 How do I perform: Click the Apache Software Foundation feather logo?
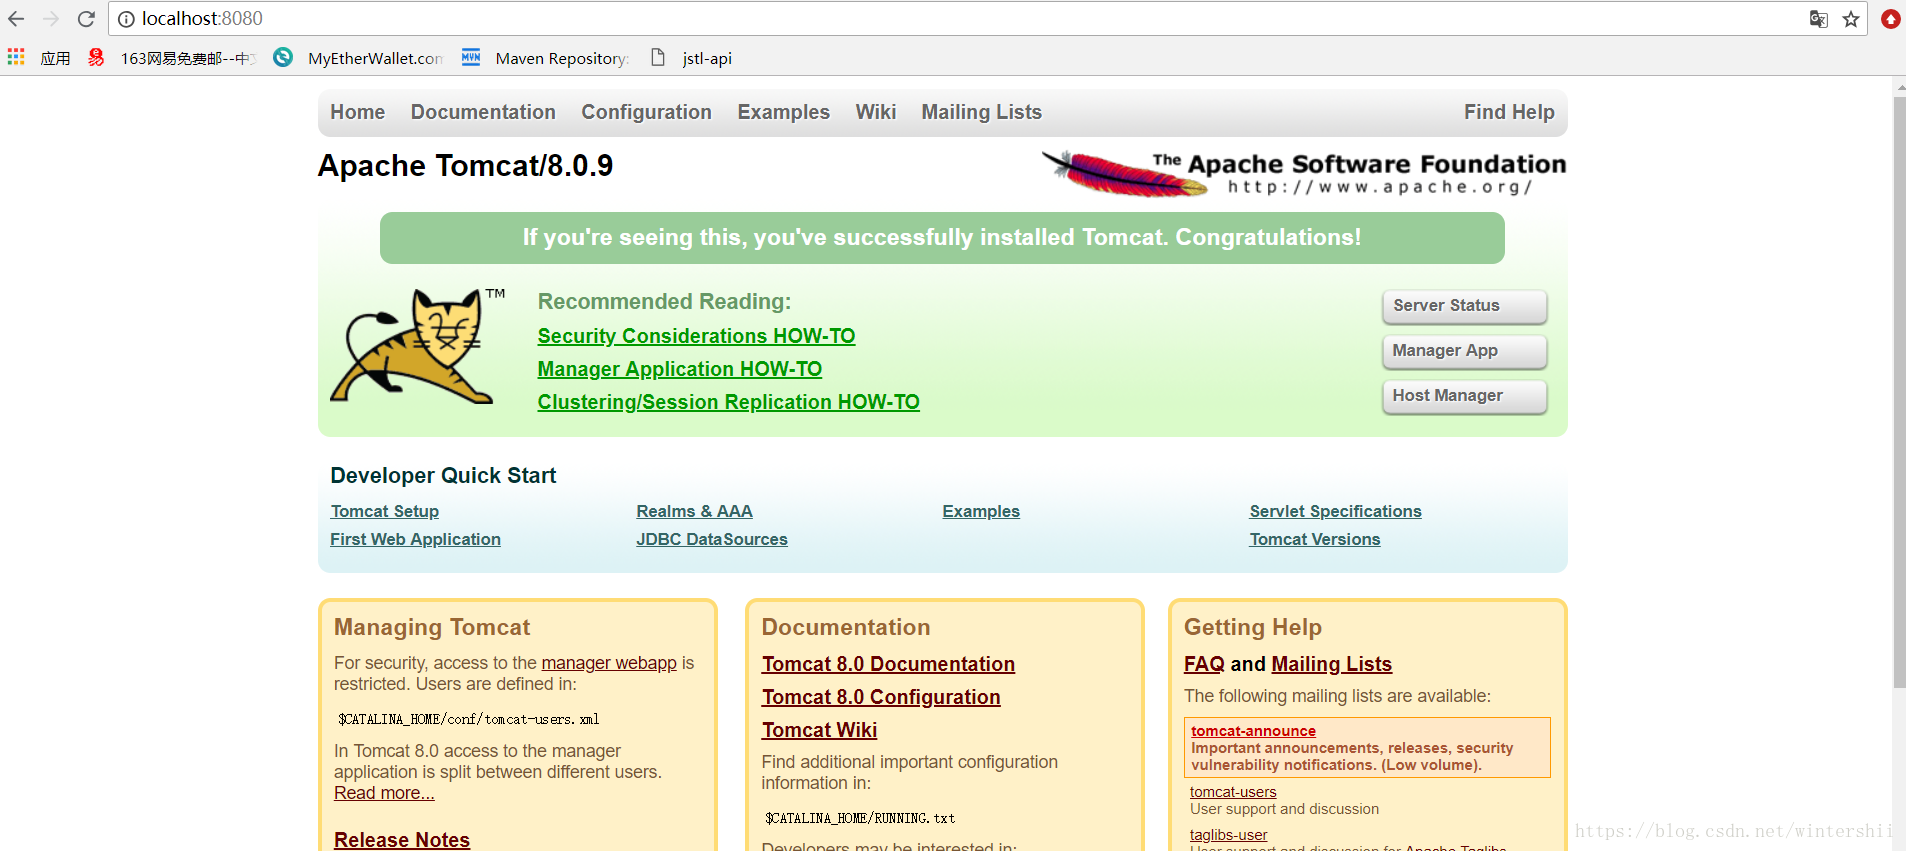pos(1303,173)
